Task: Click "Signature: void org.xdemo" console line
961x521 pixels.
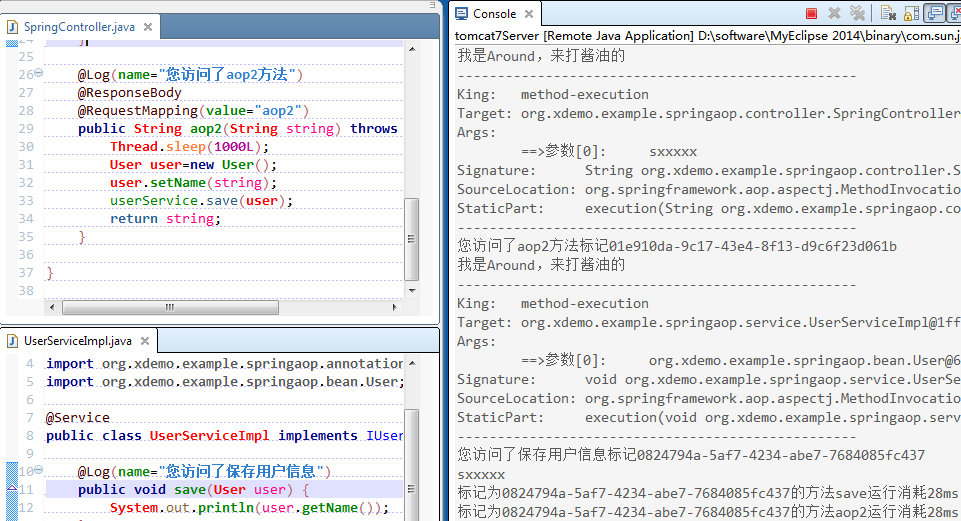Action: click(708, 379)
